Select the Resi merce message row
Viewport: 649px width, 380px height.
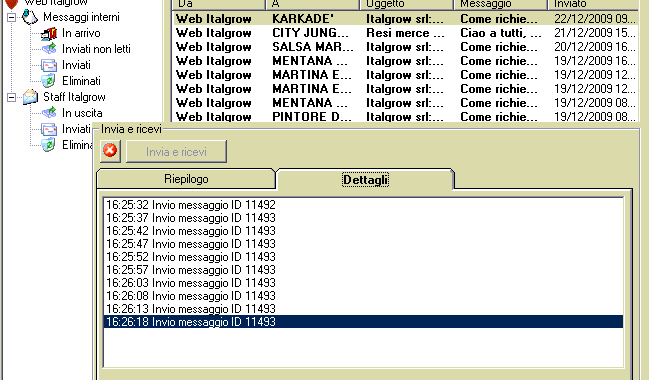click(405, 33)
